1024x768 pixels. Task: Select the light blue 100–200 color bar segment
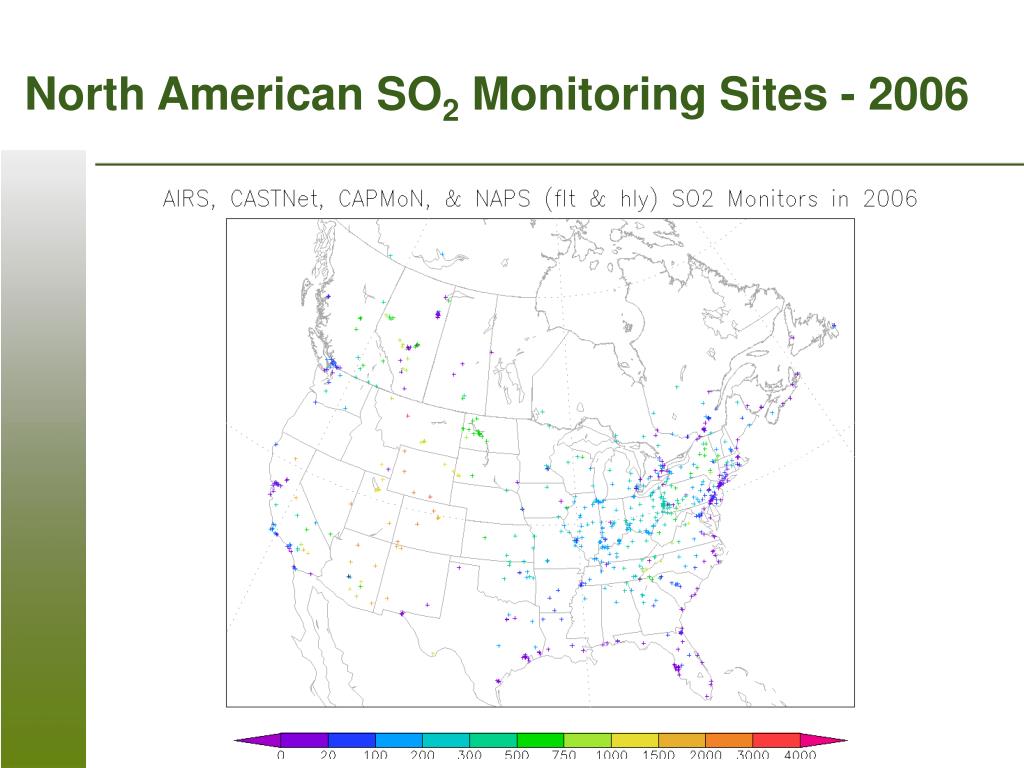pos(399,740)
